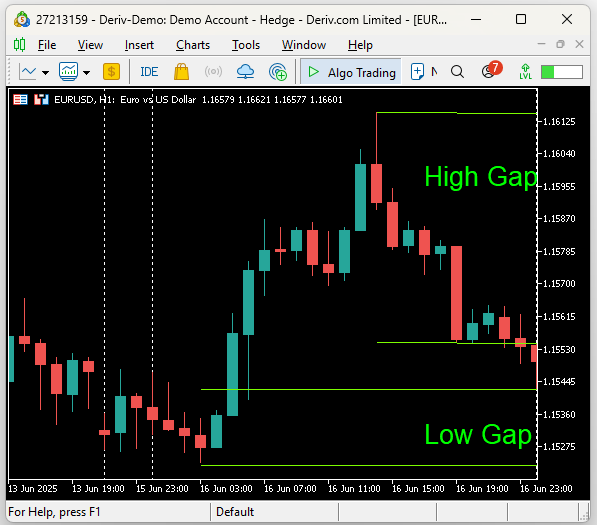The image size is (597, 525).
Task: Click the 16 Jun 11:00 time axis label
Action: [x=354, y=489]
